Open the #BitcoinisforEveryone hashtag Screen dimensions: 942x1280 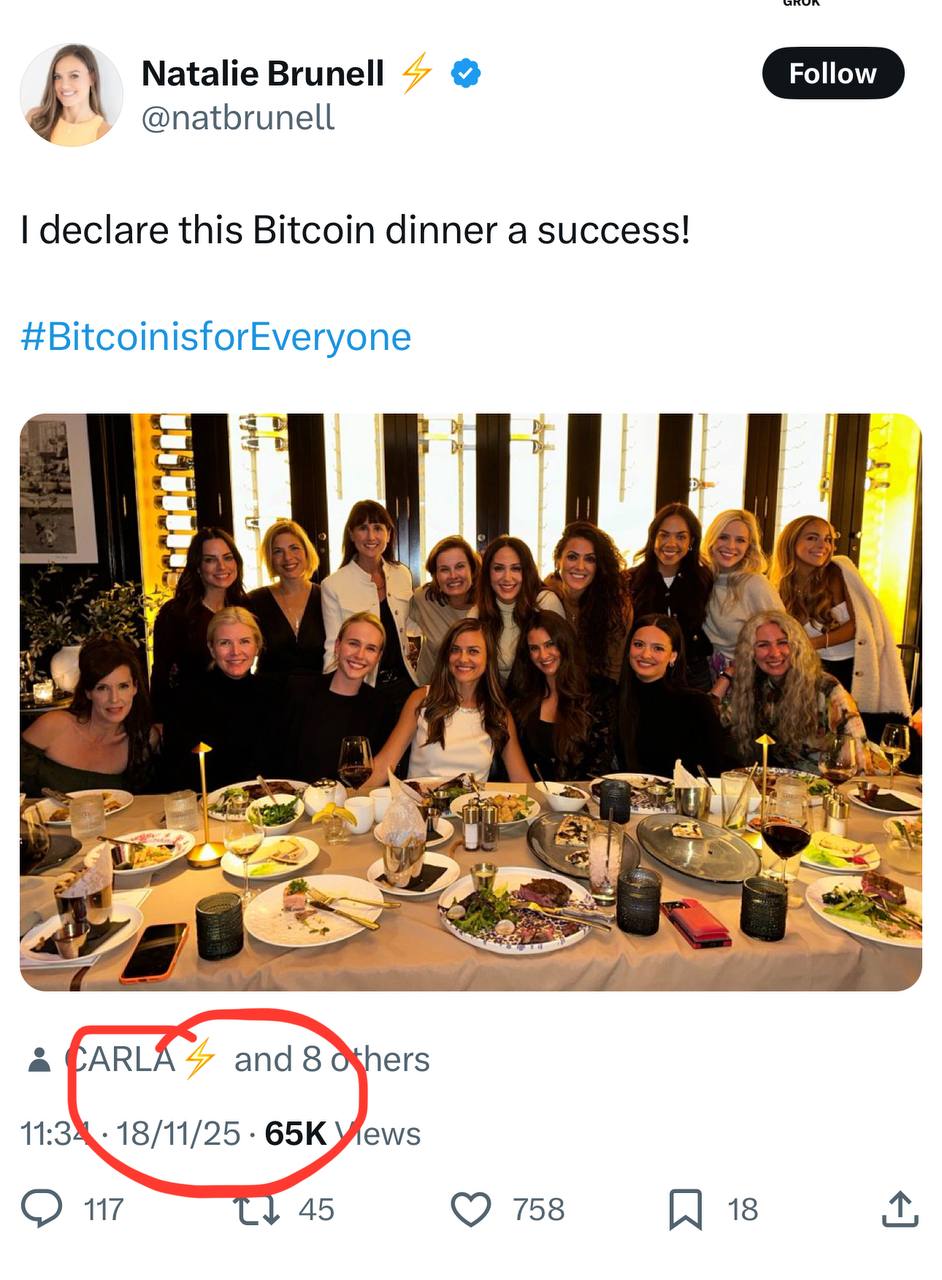tap(214, 337)
